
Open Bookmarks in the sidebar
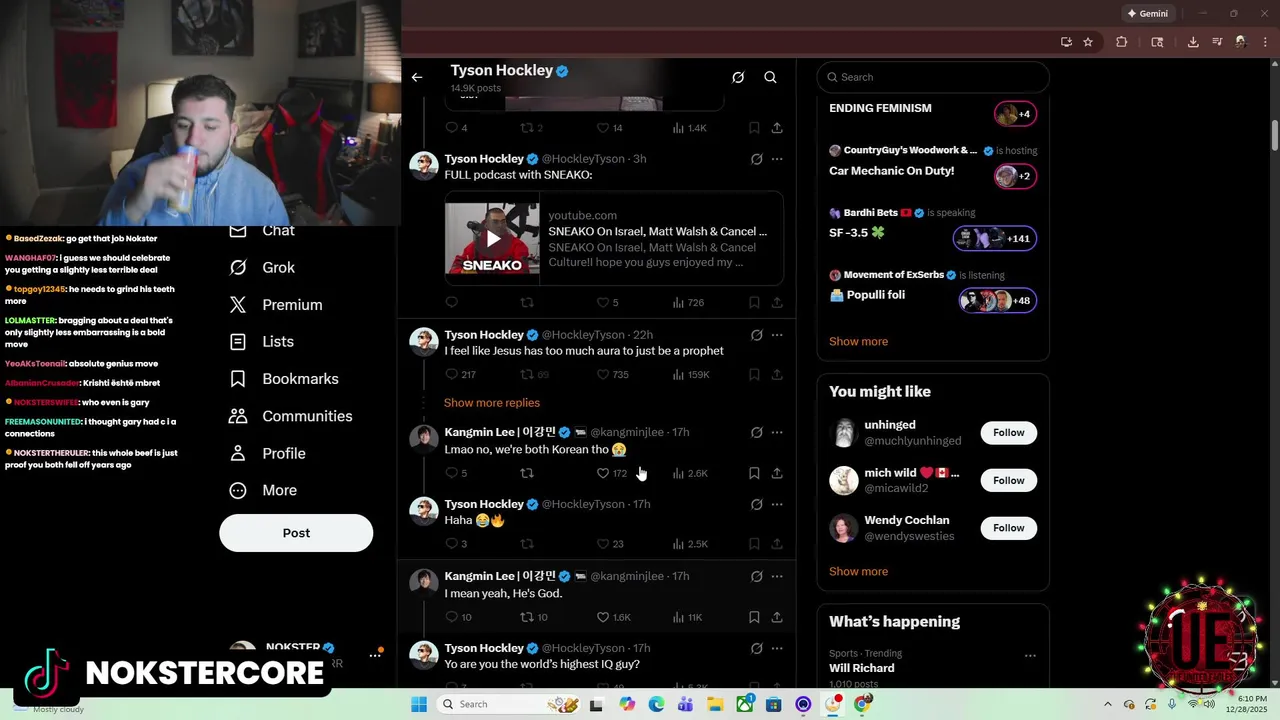[x=284, y=378]
